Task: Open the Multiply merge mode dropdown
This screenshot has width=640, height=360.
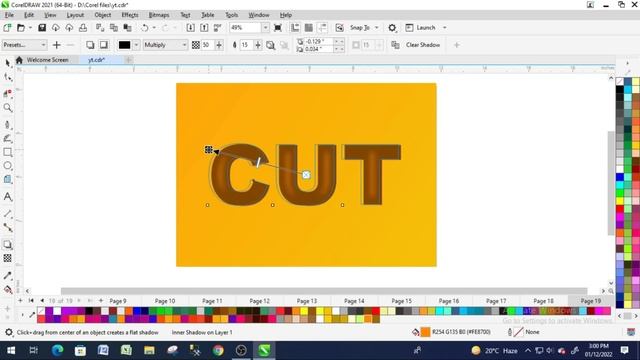Action: point(165,45)
